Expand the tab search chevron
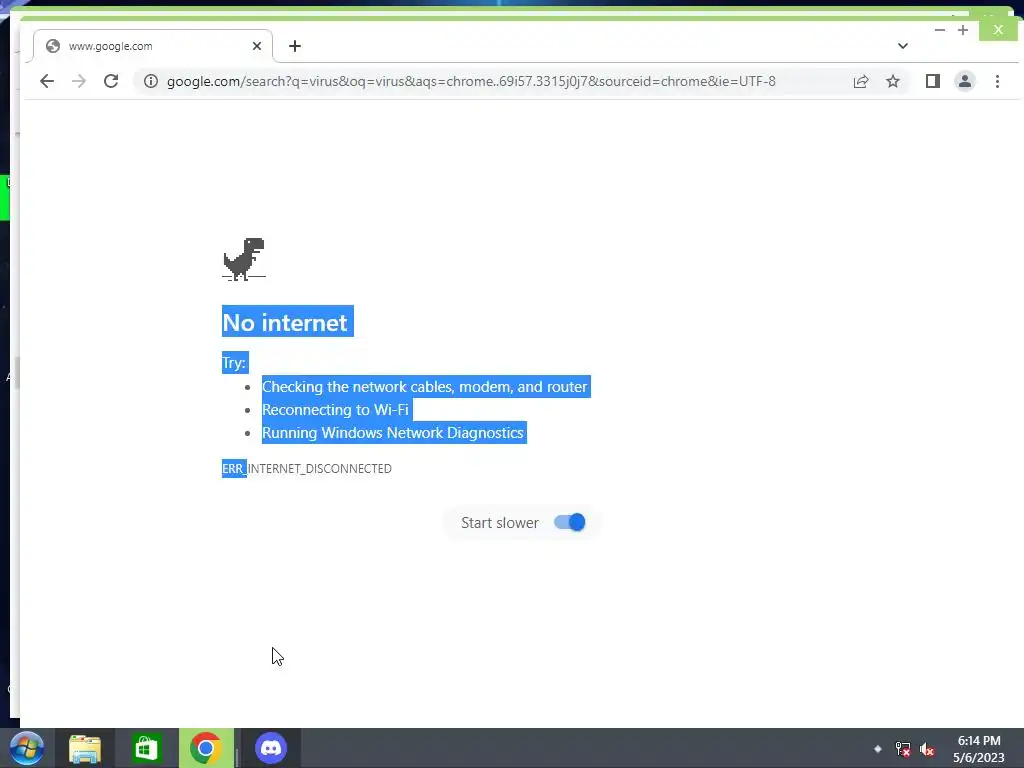This screenshot has height=768, width=1024. click(x=903, y=46)
